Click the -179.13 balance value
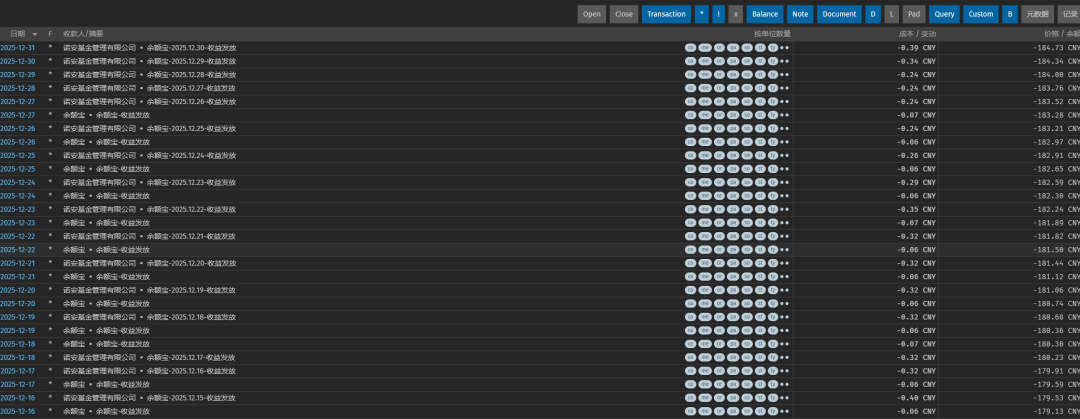This screenshot has height=419, width=1080. [1057, 411]
